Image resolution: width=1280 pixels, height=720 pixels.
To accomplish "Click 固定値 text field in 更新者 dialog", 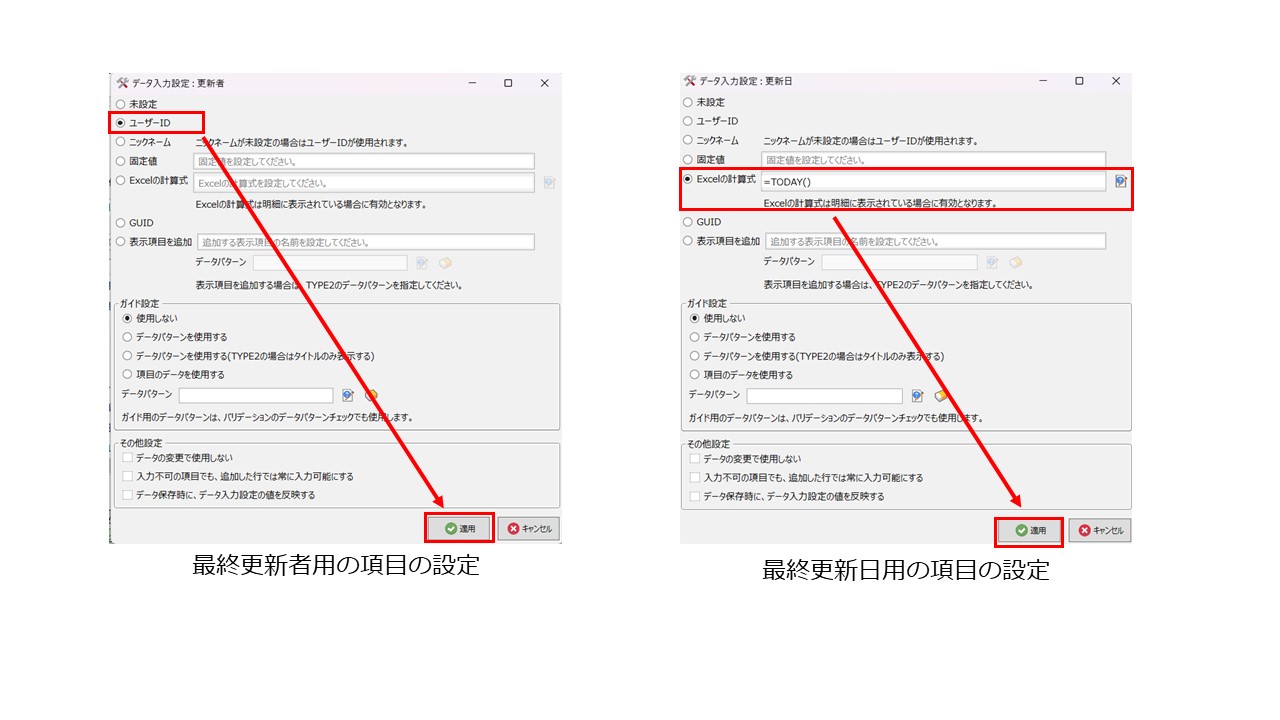I will (x=364, y=161).
